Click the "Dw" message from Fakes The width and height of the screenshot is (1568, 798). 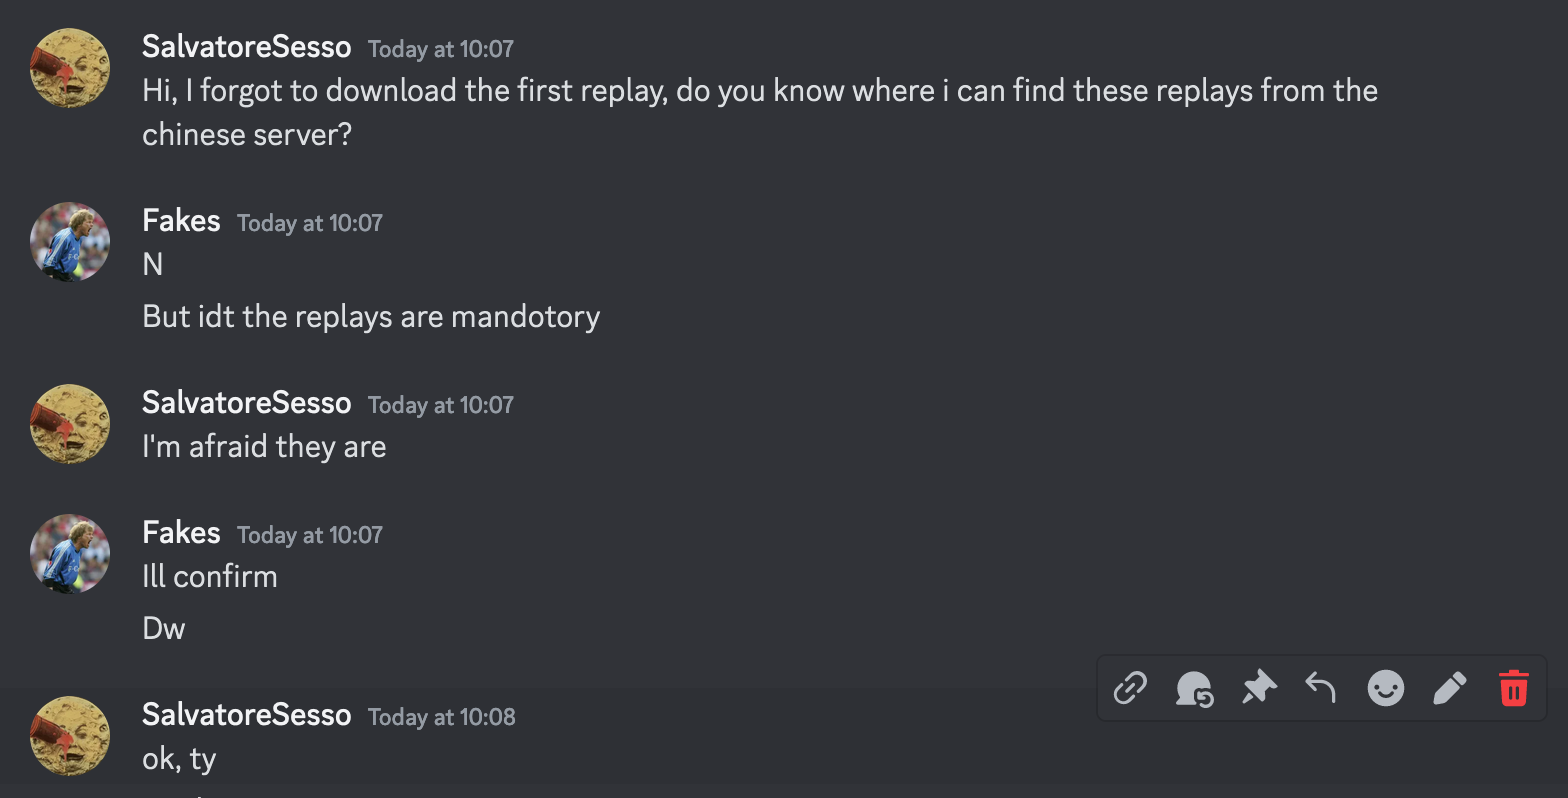(164, 629)
